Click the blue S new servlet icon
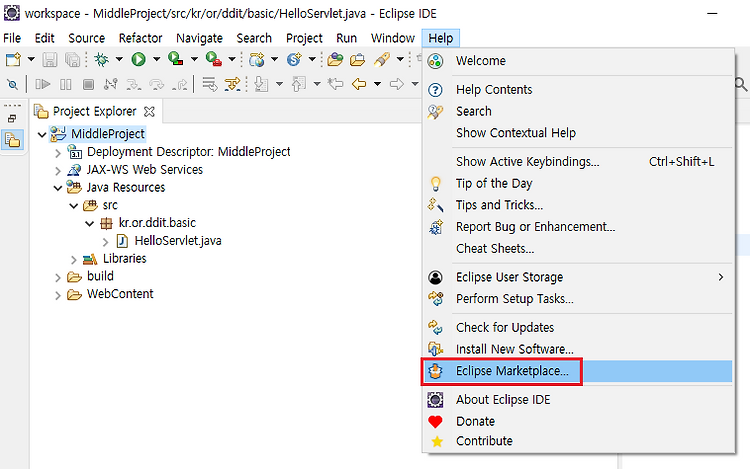750x469 pixels. [x=294, y=59]
